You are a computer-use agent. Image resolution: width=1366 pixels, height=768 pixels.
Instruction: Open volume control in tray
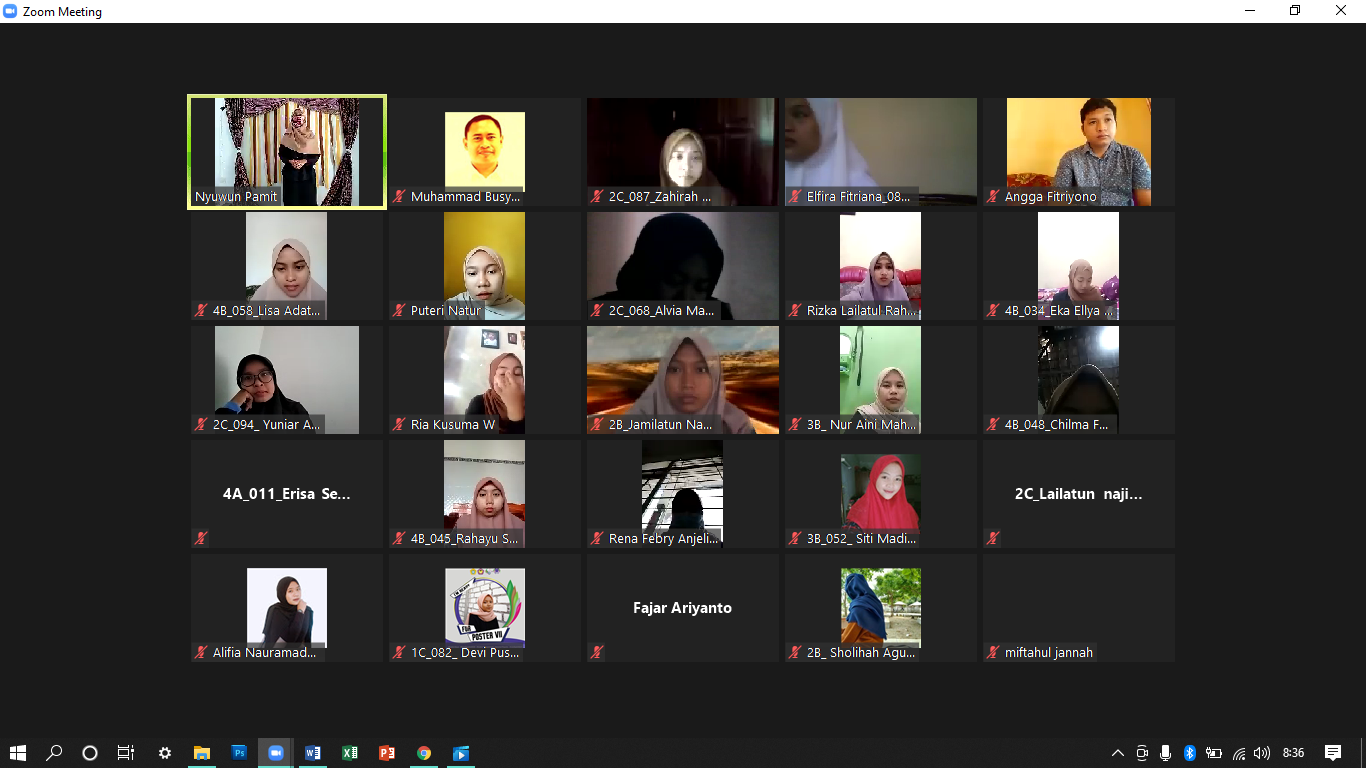1262,753
